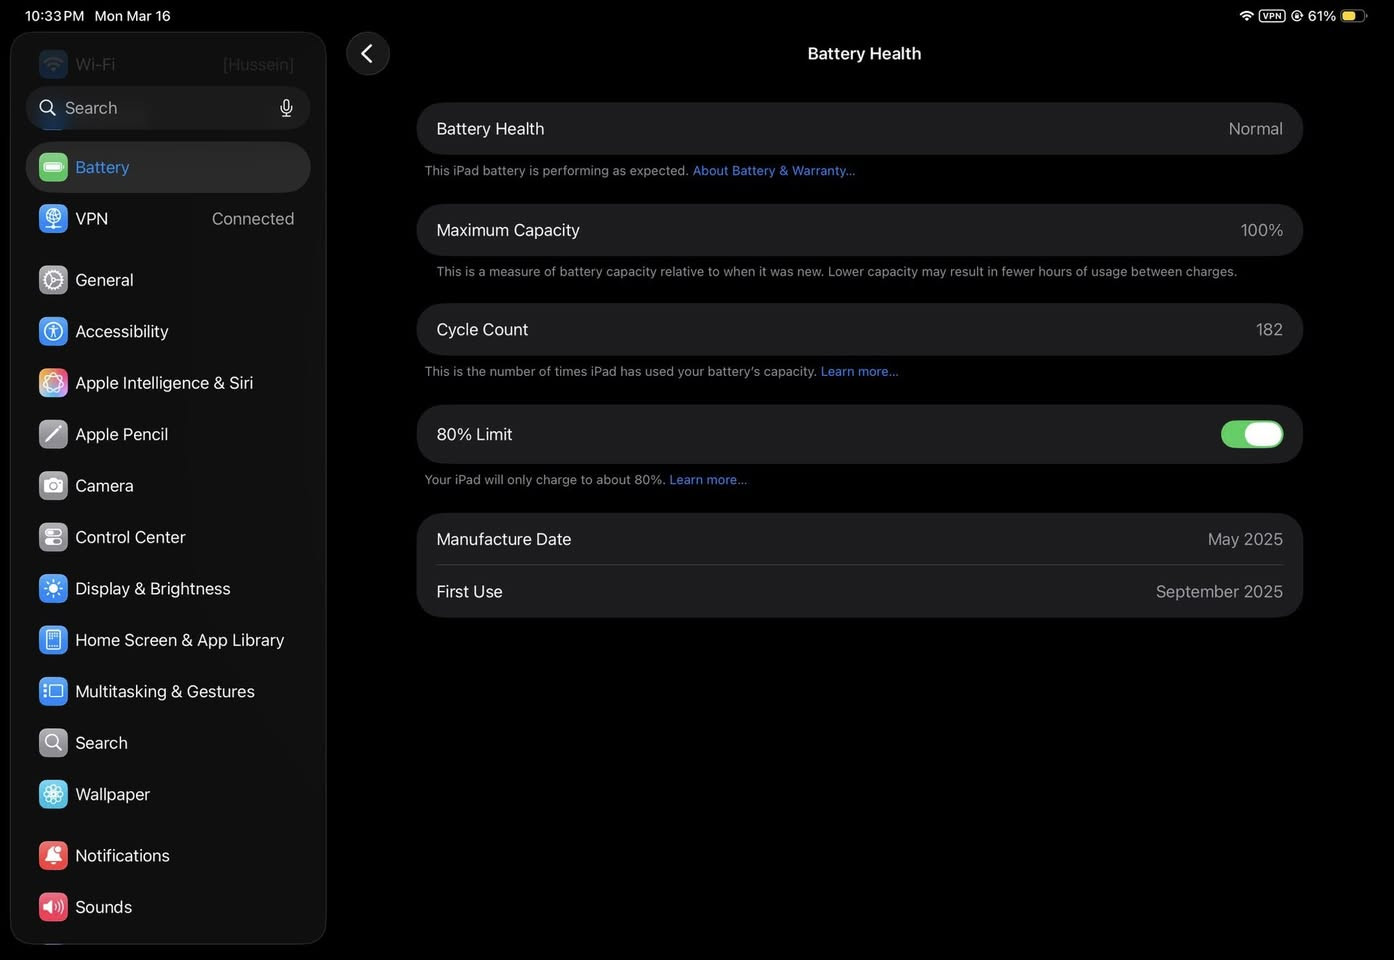This screenshot has height=960, width=1394.
Task: Open VPN settings showing Connected
Action: 167,219
